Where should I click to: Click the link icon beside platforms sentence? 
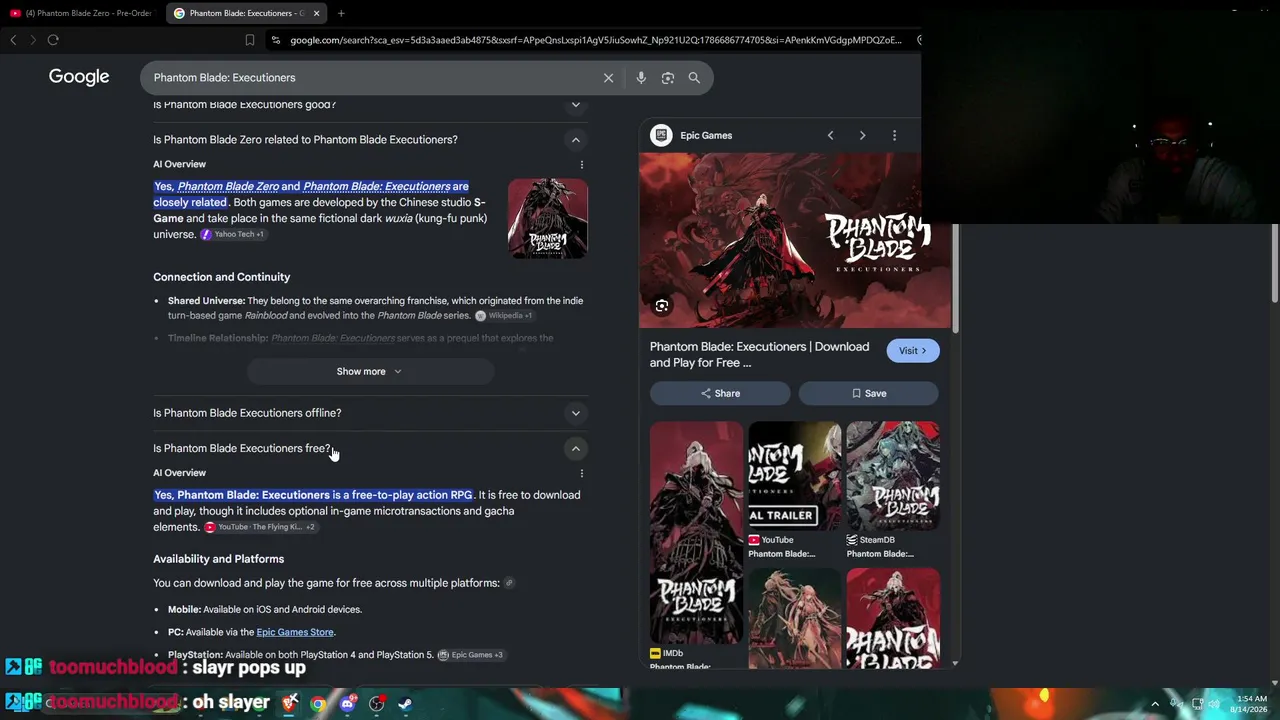(x=509, y=583)
